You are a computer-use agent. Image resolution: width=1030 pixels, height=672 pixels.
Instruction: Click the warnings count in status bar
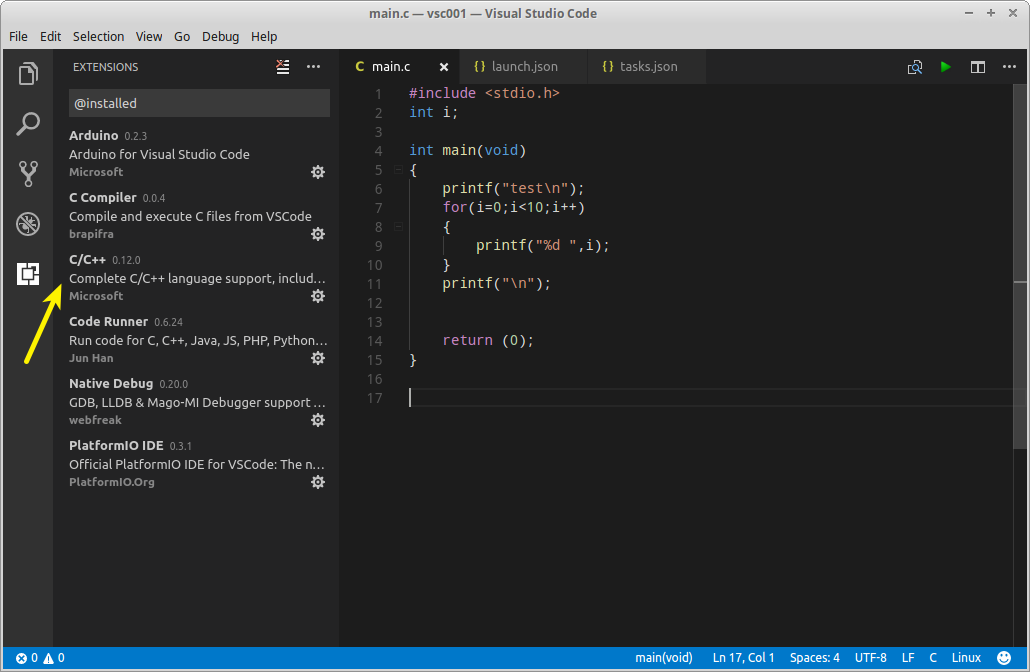click(x=55, y=658)
